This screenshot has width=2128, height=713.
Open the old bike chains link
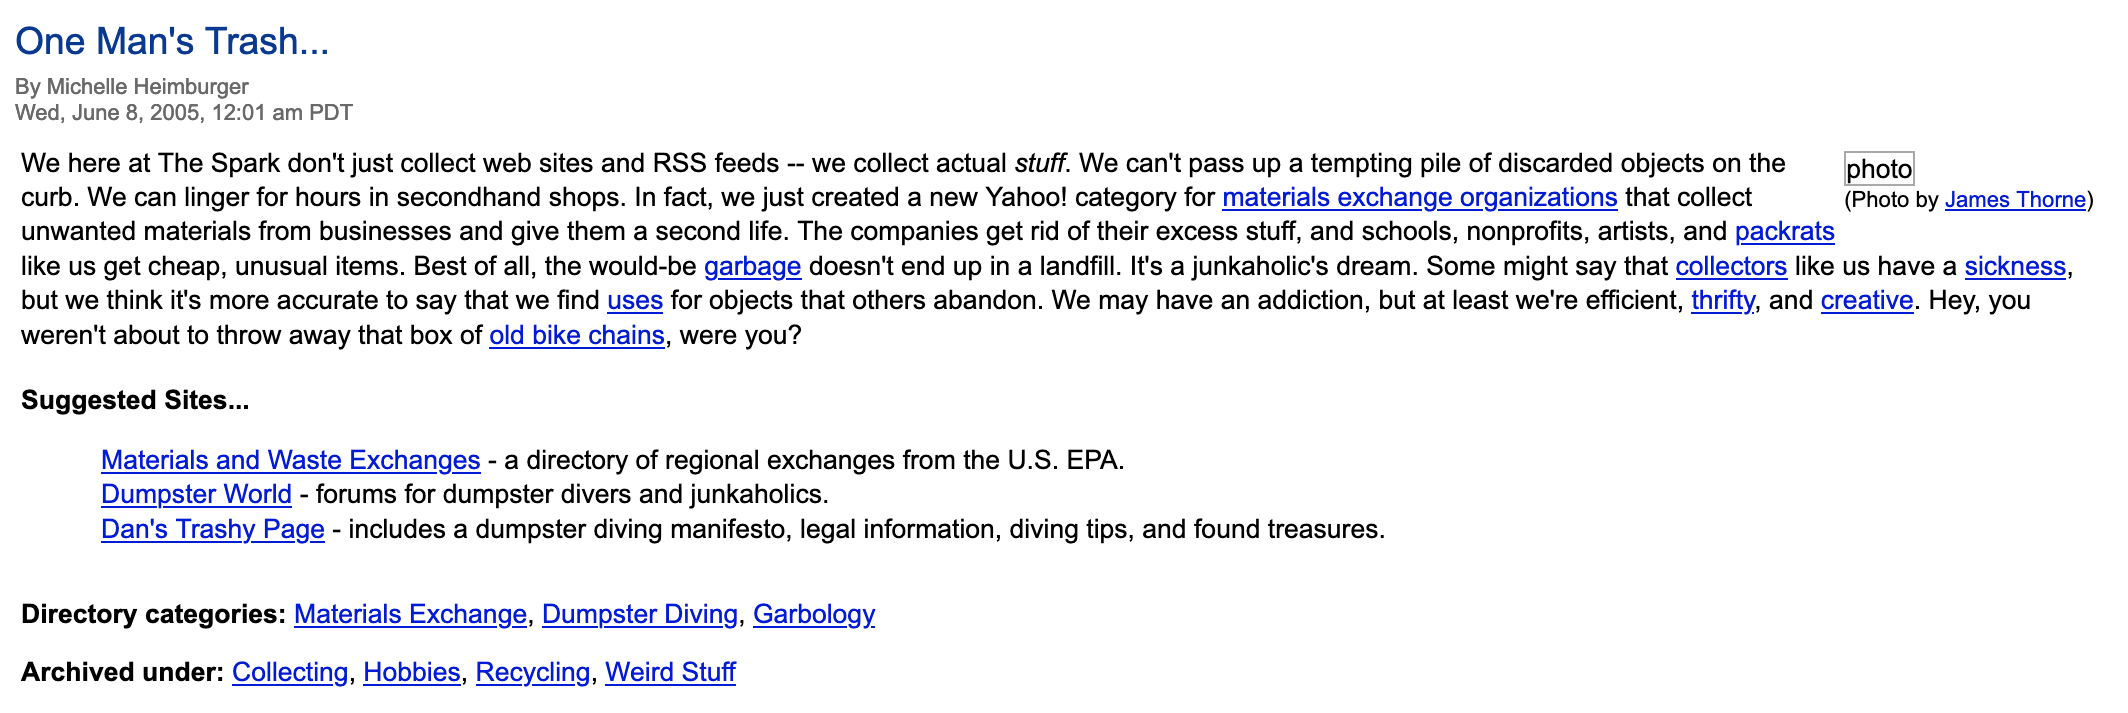click(577, 335)
